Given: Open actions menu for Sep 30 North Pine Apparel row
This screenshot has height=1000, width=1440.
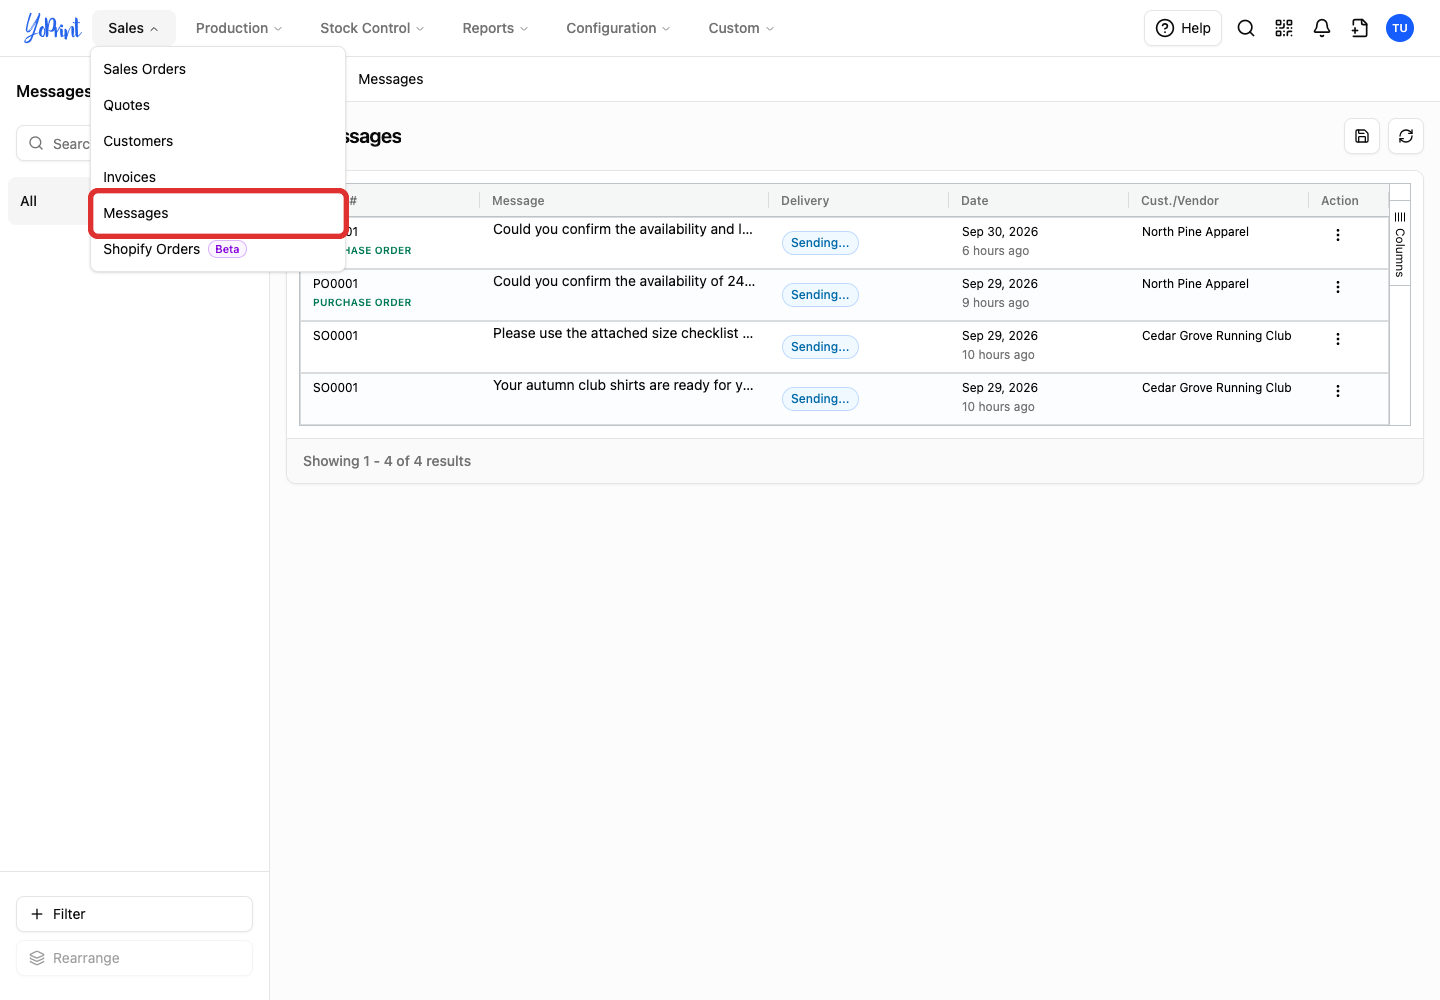Looking at the screenshot, I should [x=1338, y=235].
